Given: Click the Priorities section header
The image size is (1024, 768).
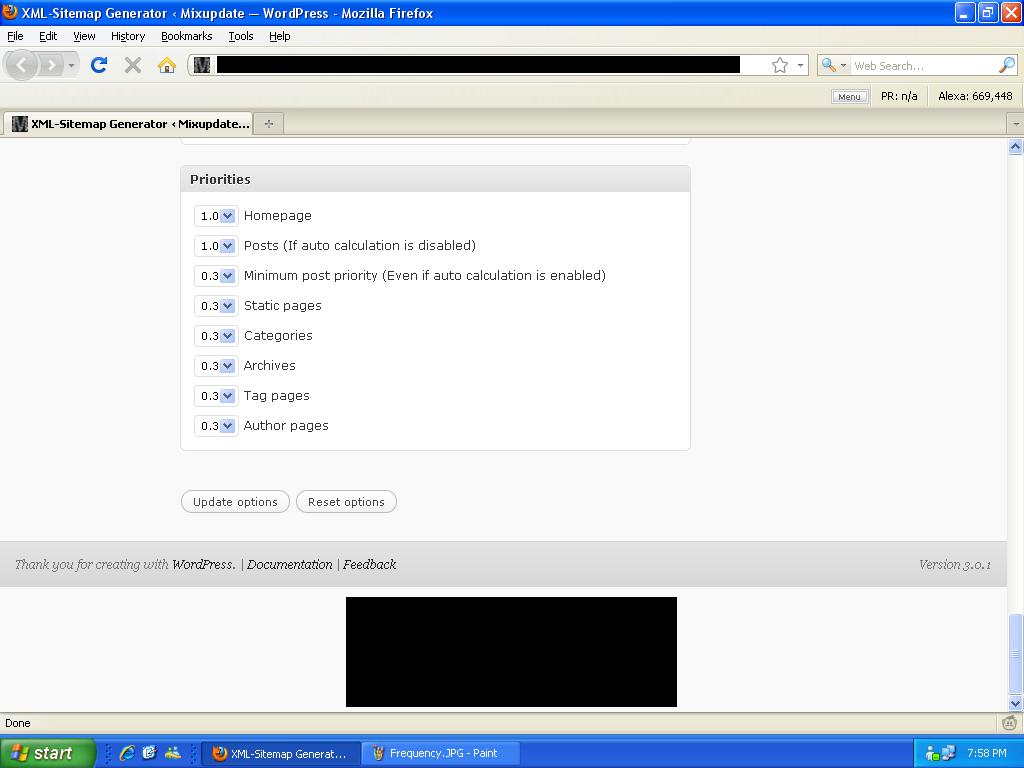Looking at the screenshot, I should [435, 179].
